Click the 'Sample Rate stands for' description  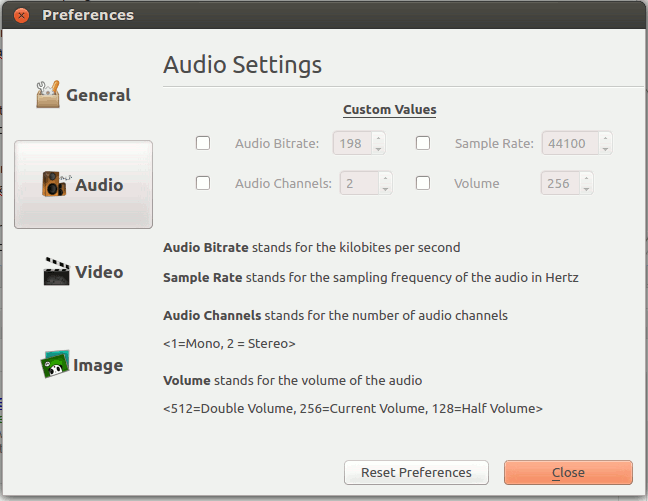point(371,277)
